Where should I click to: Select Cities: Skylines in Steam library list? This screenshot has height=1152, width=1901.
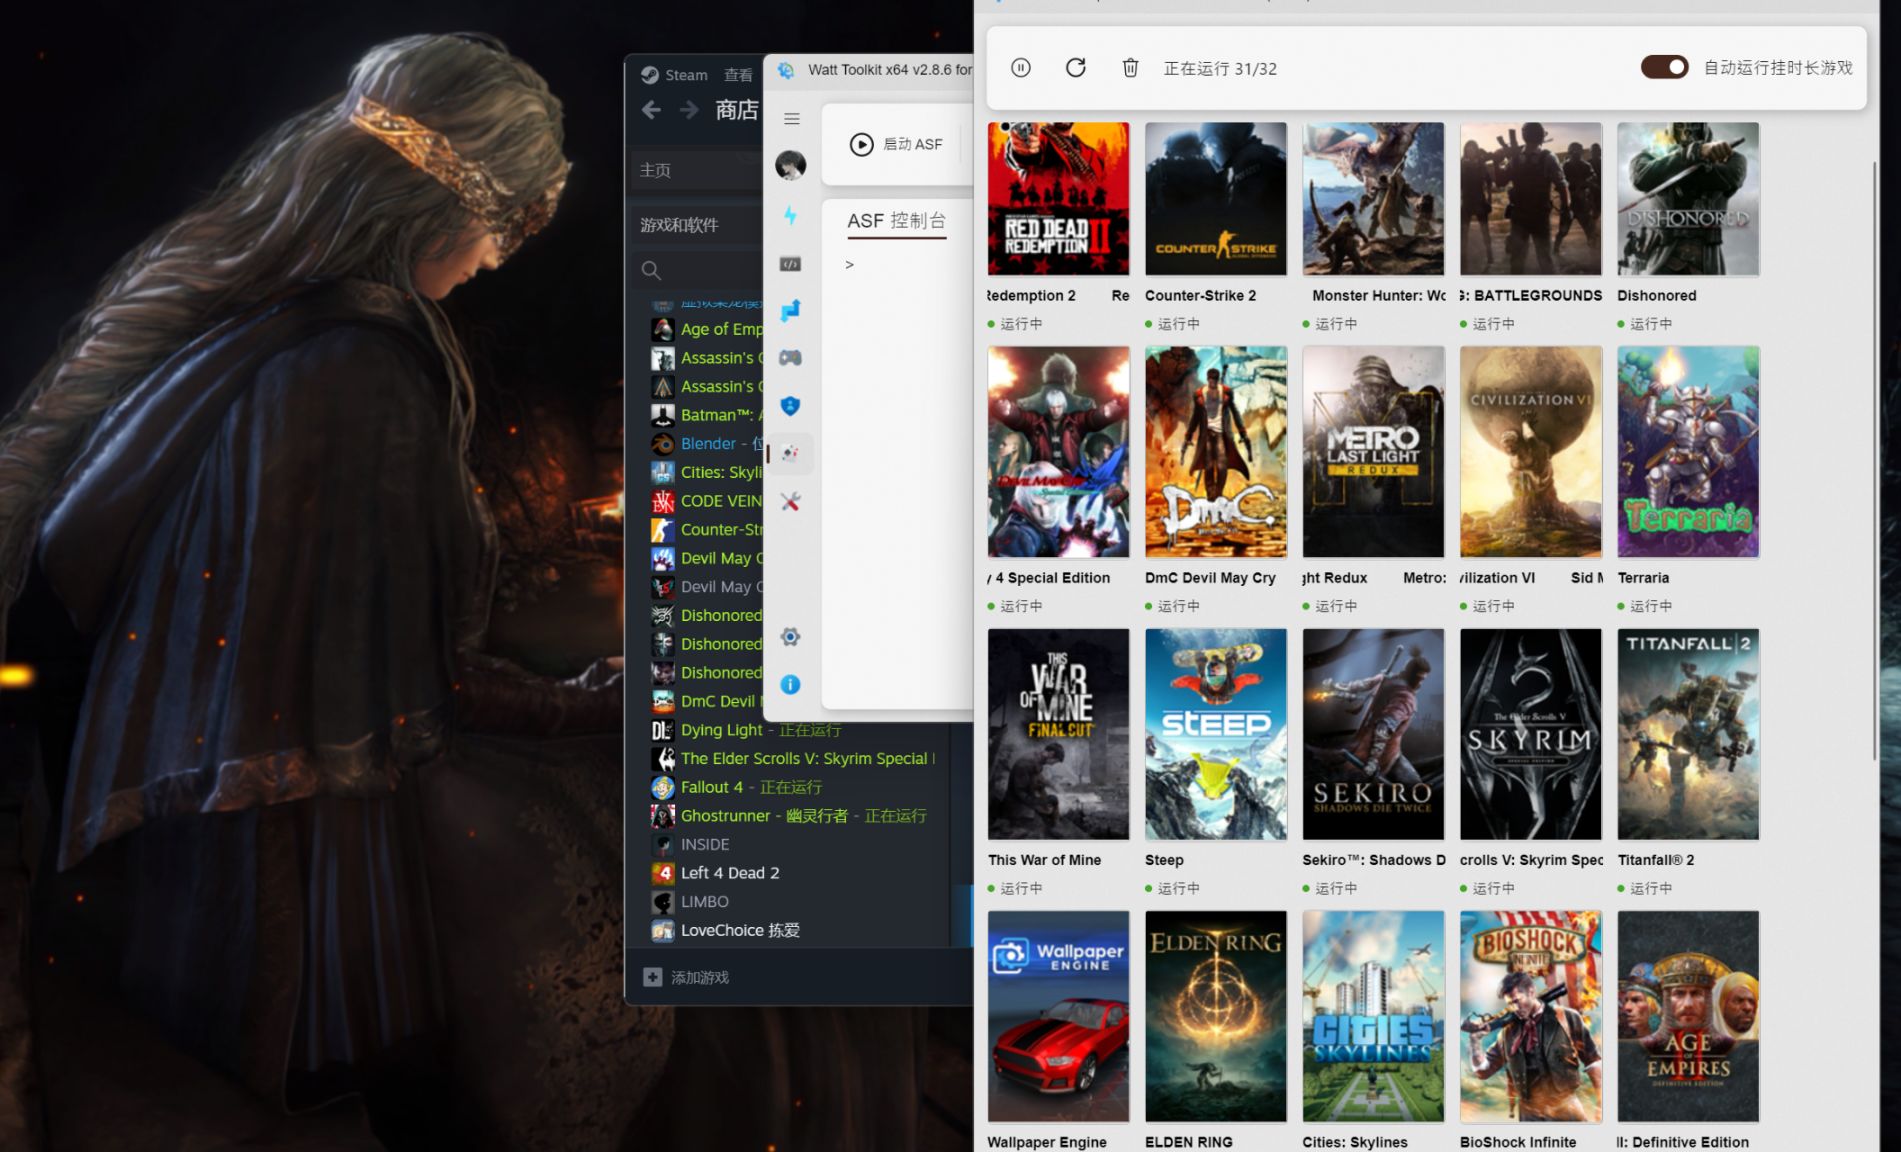click(x=706, y=472)
